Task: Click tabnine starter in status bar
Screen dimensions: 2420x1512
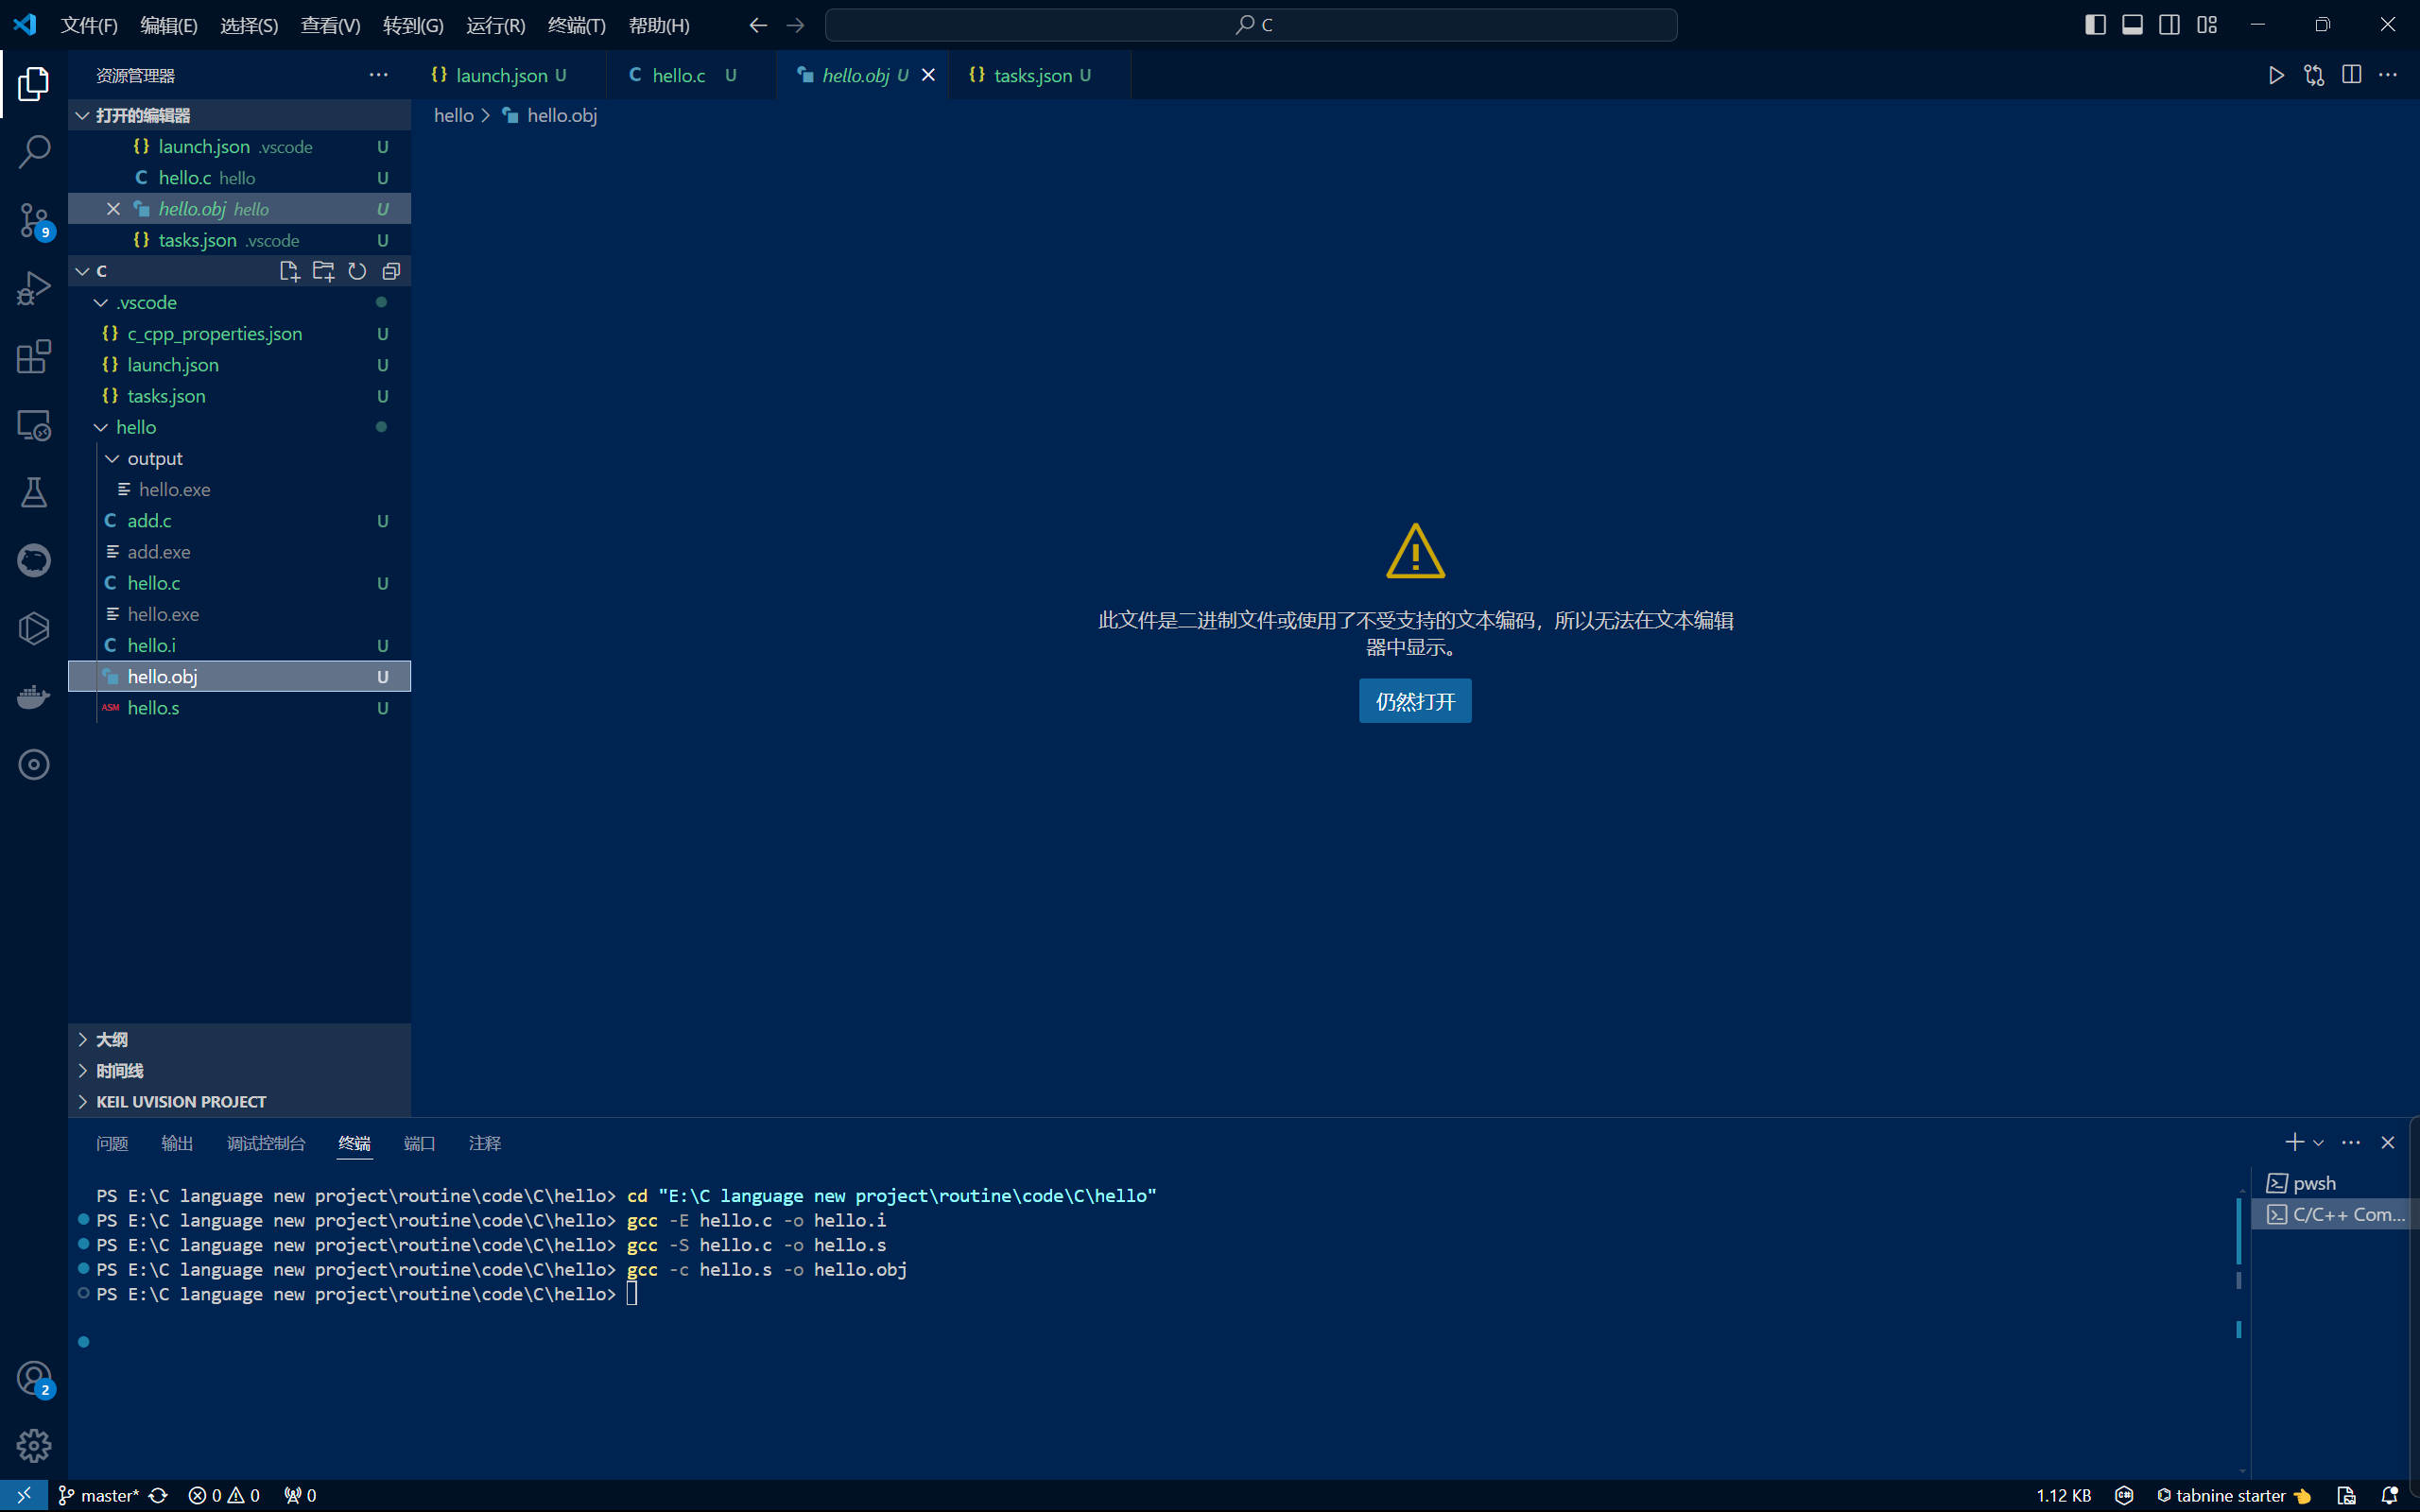Action: 2233,1495
